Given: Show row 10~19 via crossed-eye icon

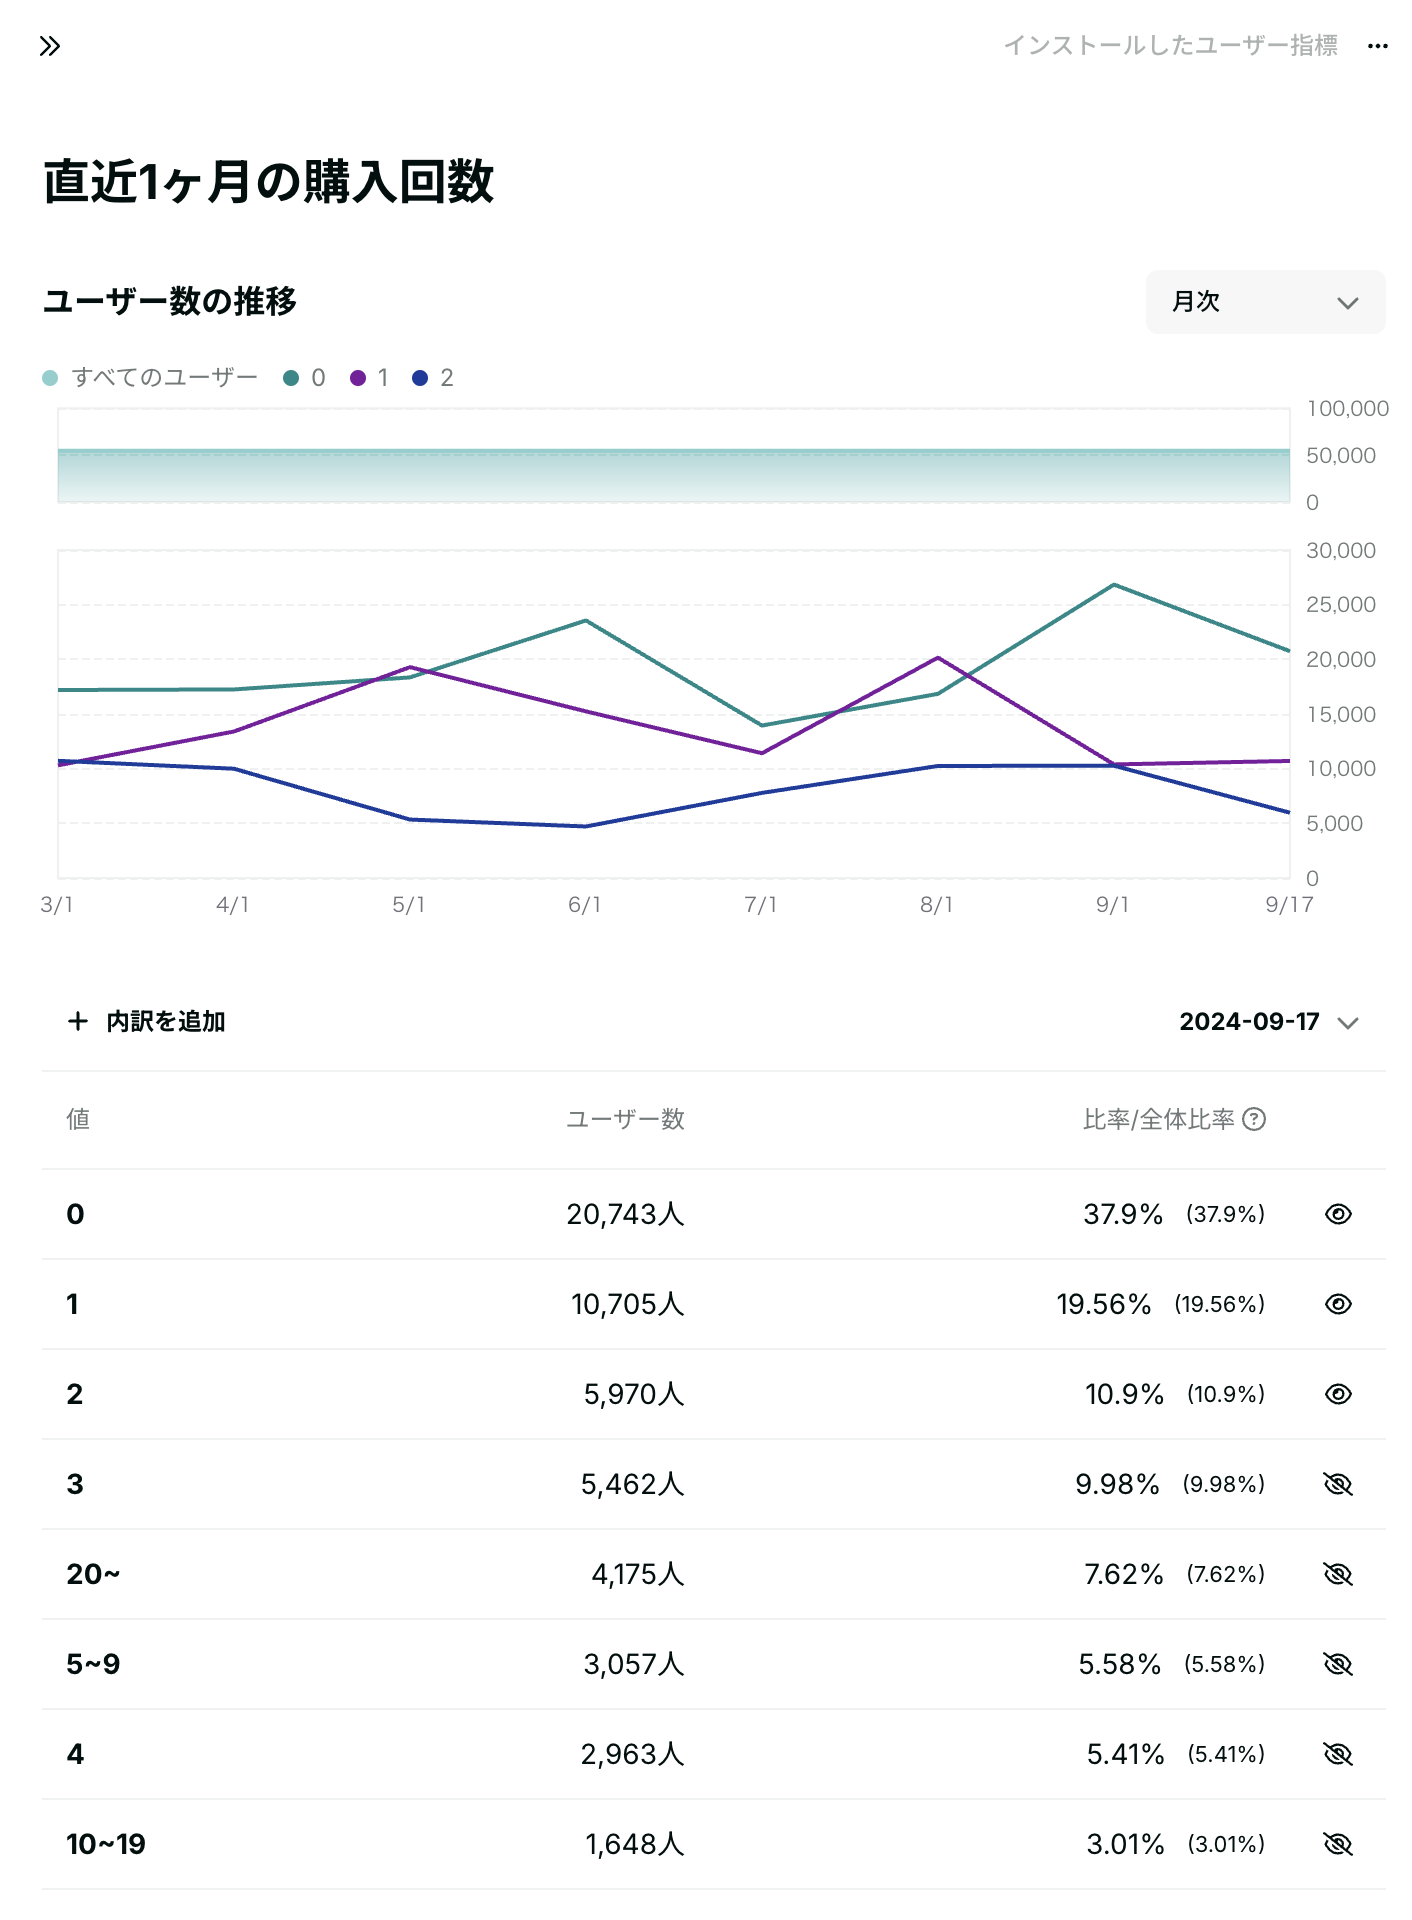Looking at the screenshot, I should pos(1338,1844).
